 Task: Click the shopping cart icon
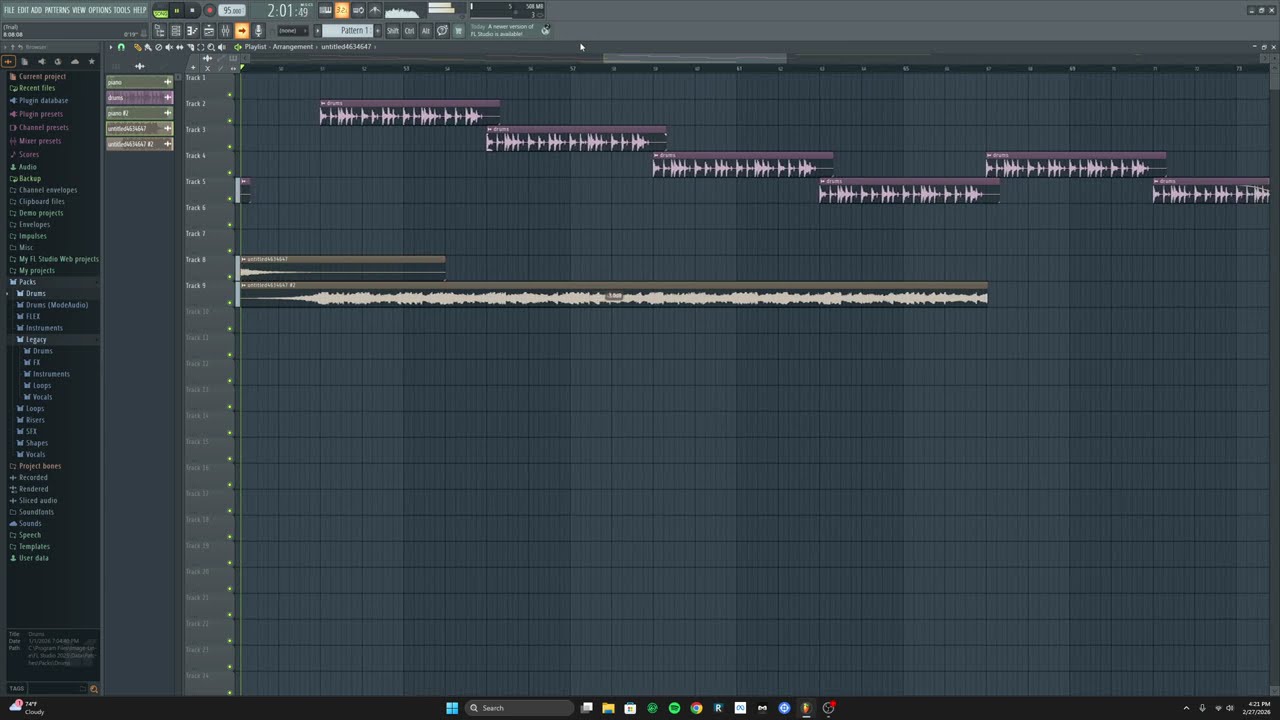coord(458,31)
